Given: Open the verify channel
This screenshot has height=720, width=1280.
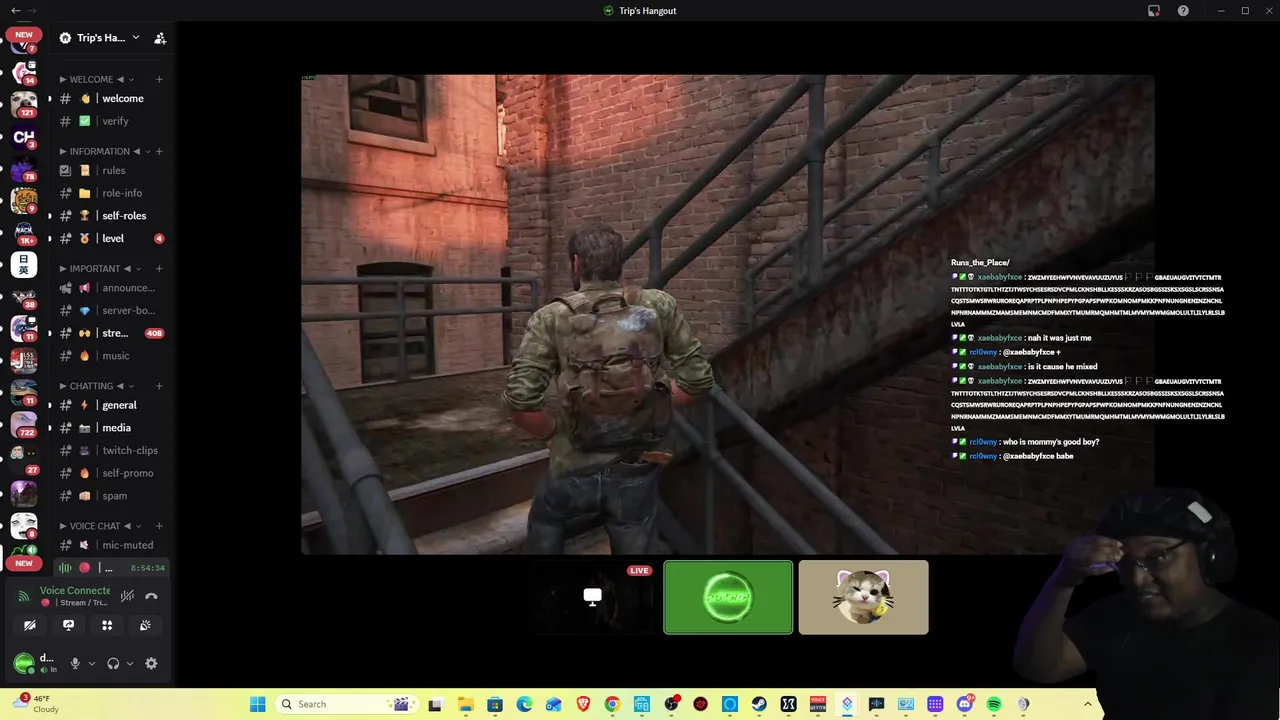Looking at the screenshot, I should pyautogui.click(x=111, y=121).
